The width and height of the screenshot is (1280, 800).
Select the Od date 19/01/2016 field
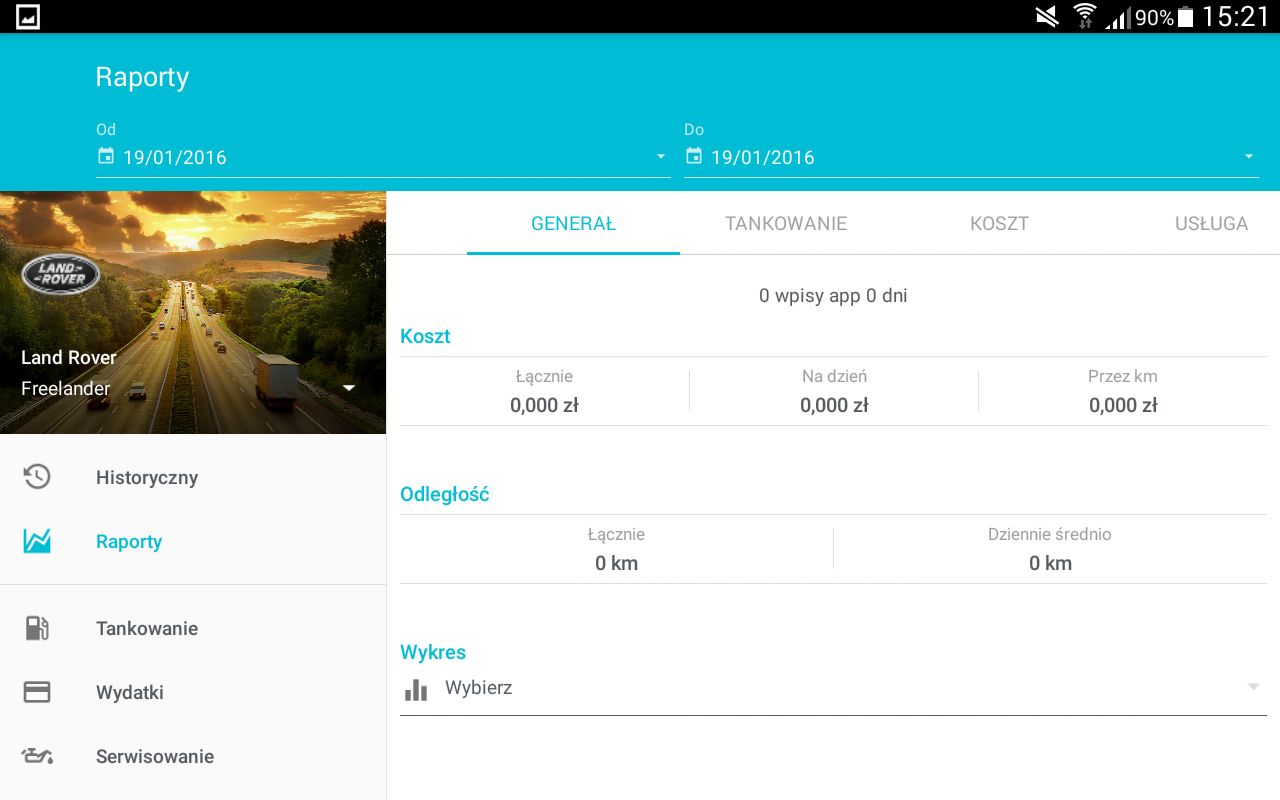[383, 157]
